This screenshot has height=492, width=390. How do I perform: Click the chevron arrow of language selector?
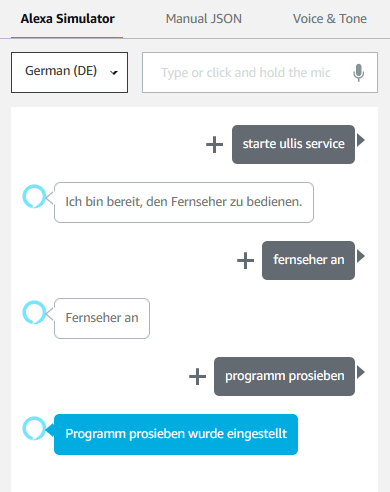(114, 72)
